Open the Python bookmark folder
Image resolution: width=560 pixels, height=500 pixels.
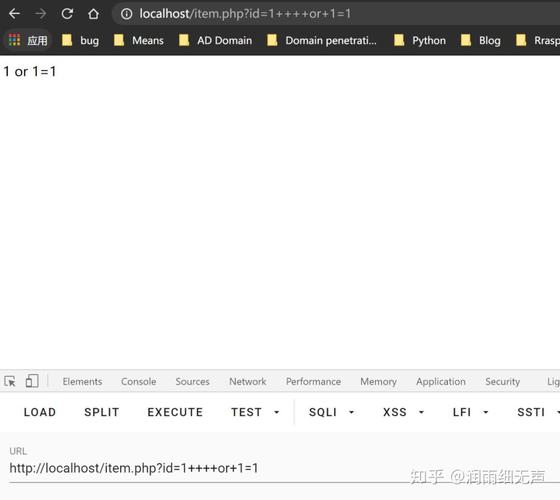pos(420,40)
